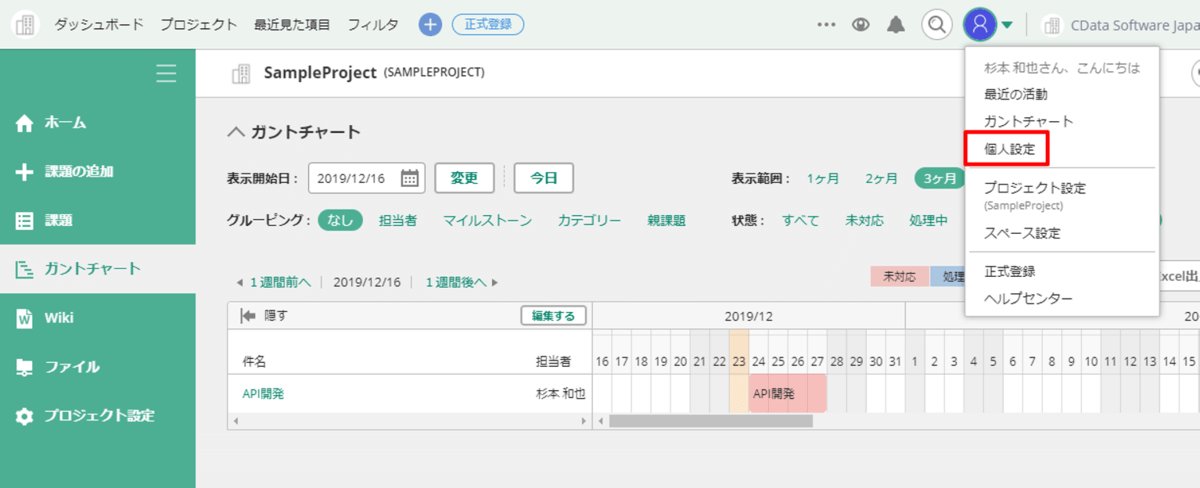The image size is (1200, 488).
Task: Group the chart by 担当者
Action: (x=398, y=220)
